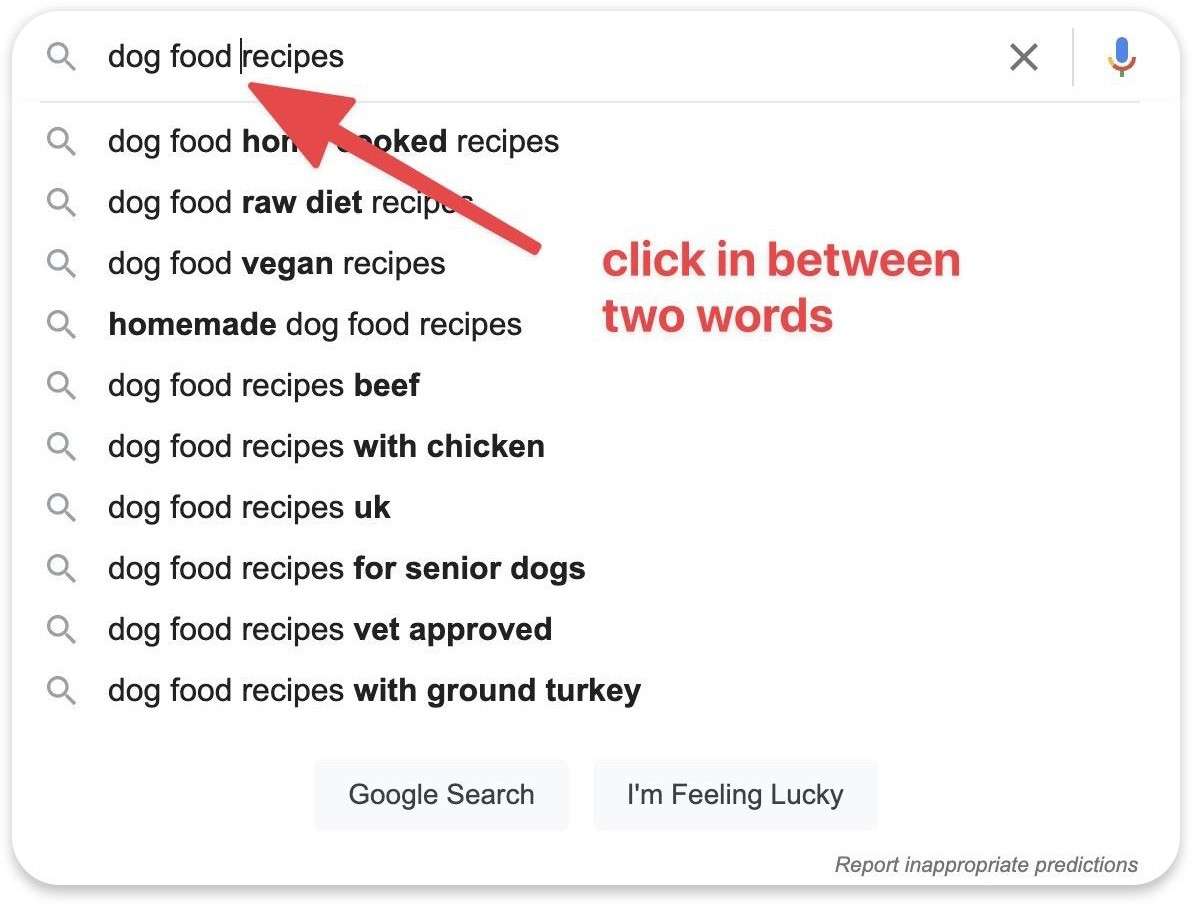The width and height of the screenshot is (1192, 906).
Task: Click magnifier icon beside 'dog food vegan recipes'
Action: point(62,264)
